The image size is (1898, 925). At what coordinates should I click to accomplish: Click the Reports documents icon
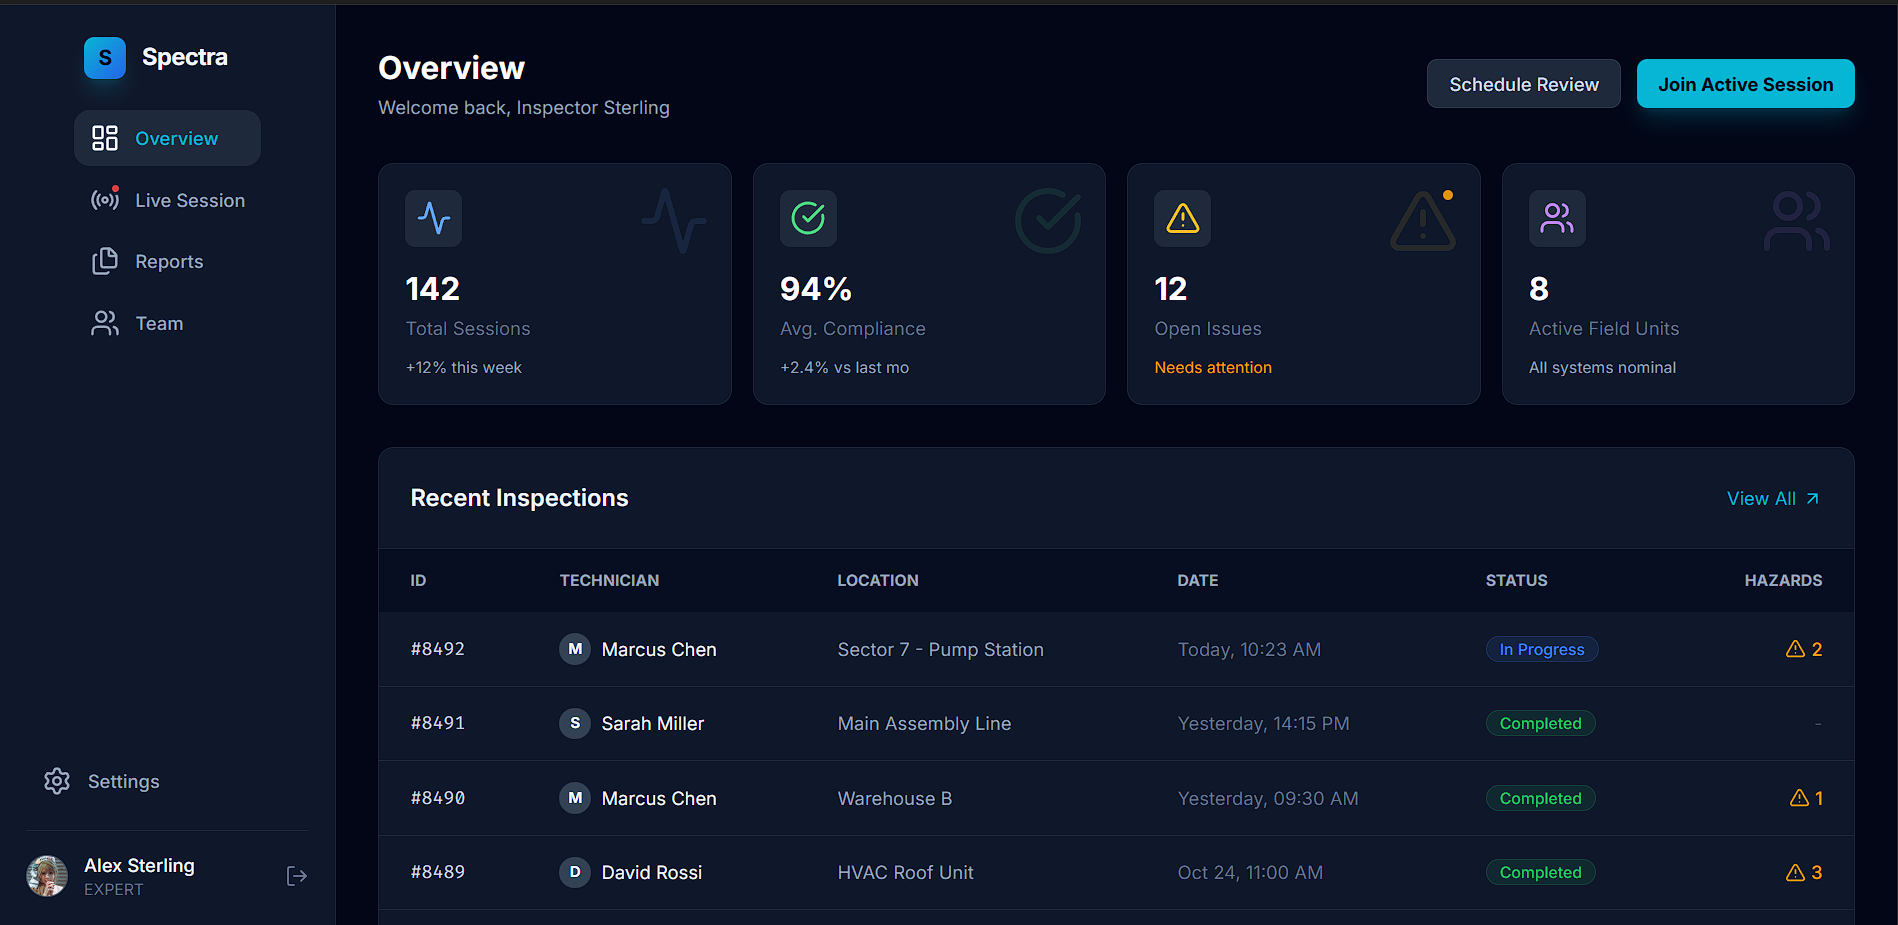point(105,261)
